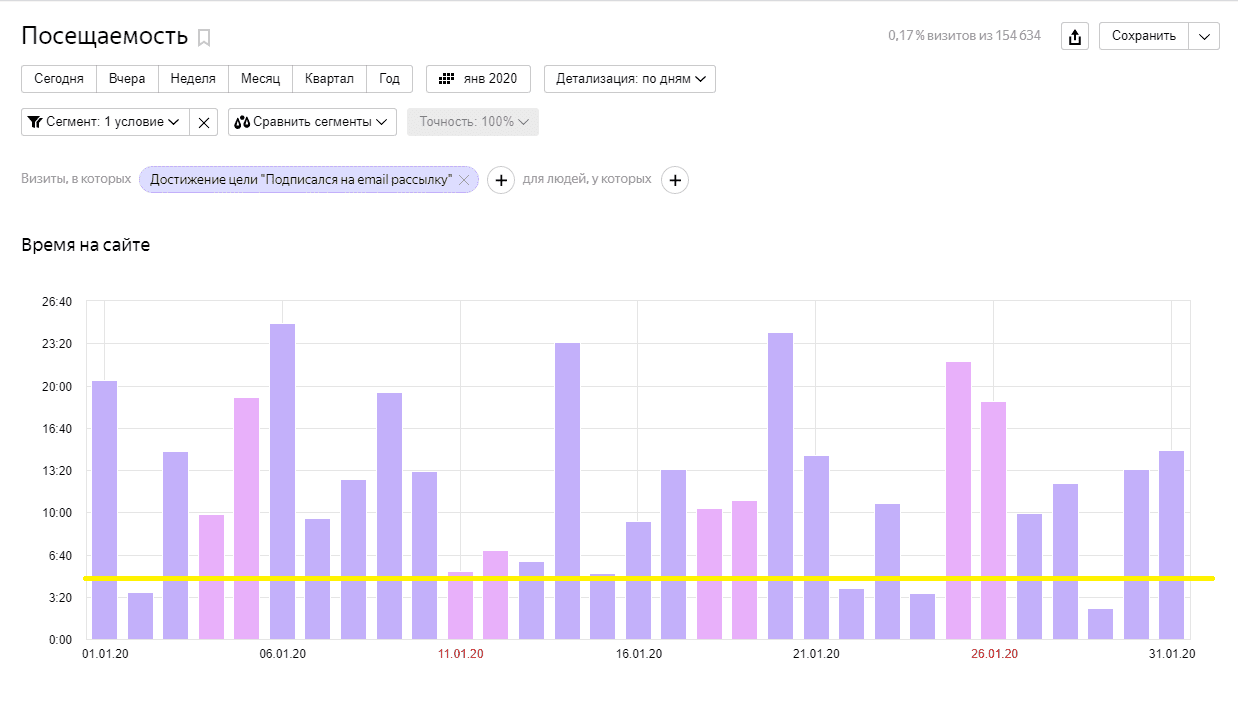Open Детализация: по дням dropdown
Image resolution: width=1238 pixels, height=710 pixels.
coord(630,79)
